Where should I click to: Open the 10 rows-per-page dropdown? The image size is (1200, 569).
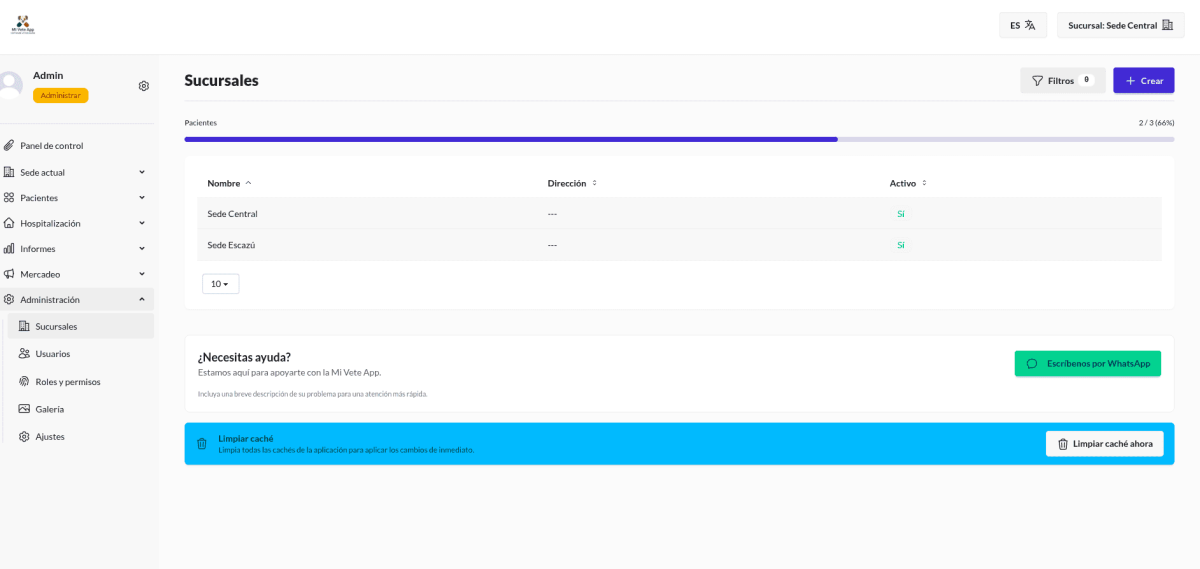click(x=220, y=284)
